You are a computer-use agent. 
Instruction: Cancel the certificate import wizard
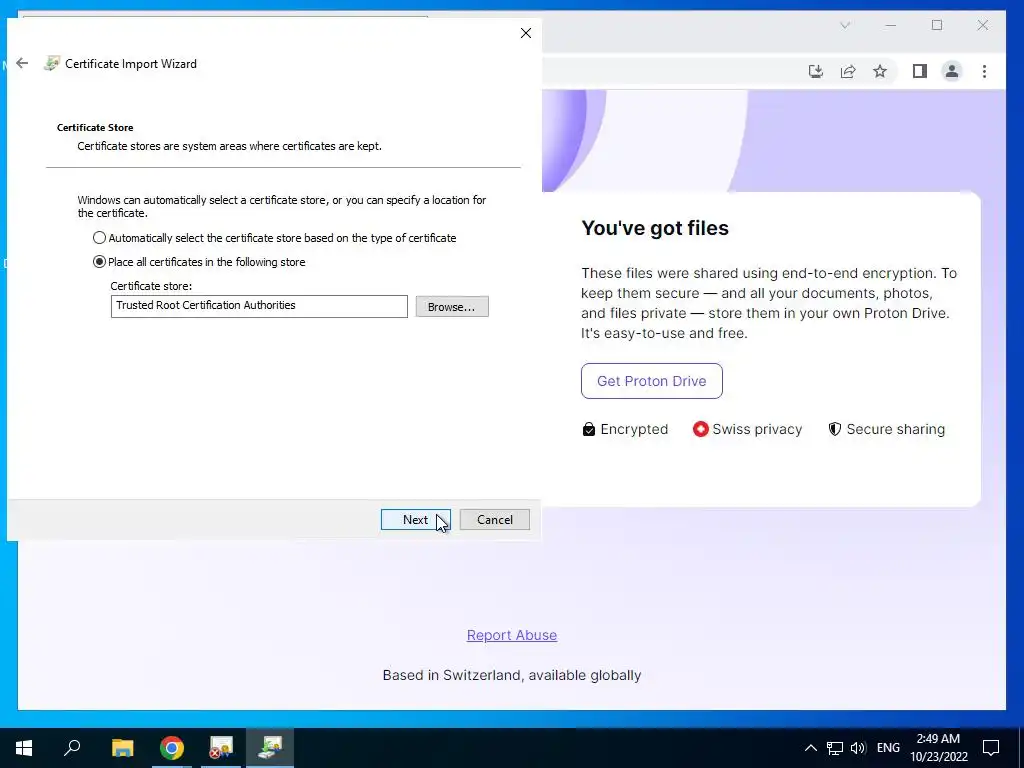494,520
